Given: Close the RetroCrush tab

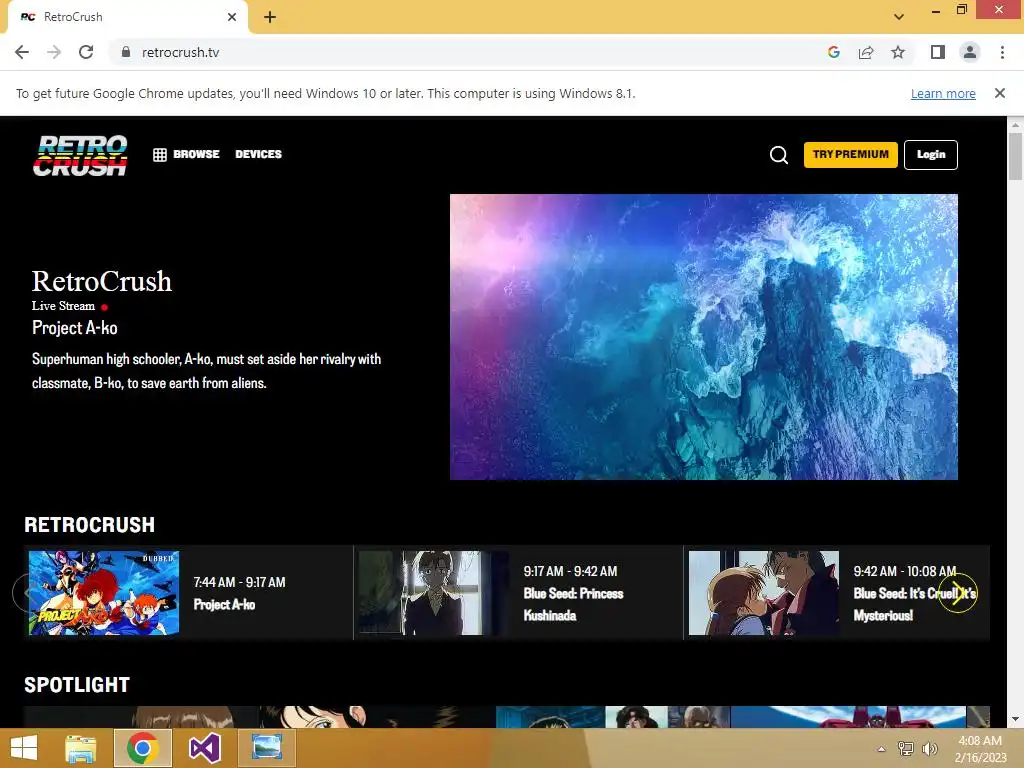Looking at the screenshot, I should click(x=232, y=17).
